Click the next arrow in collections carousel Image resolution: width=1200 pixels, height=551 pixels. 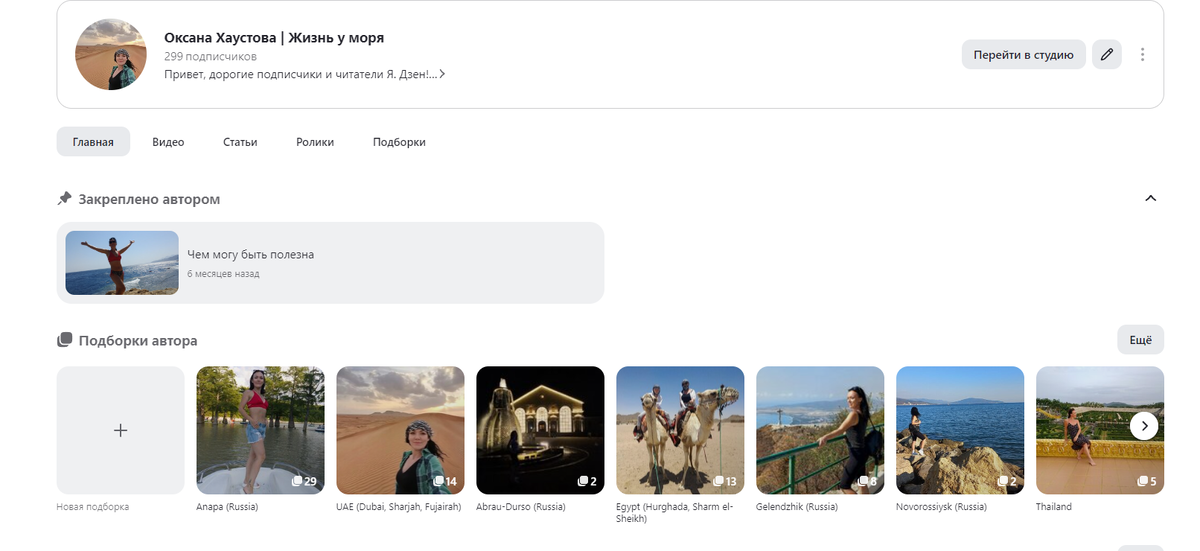[x=1144, y=426]
